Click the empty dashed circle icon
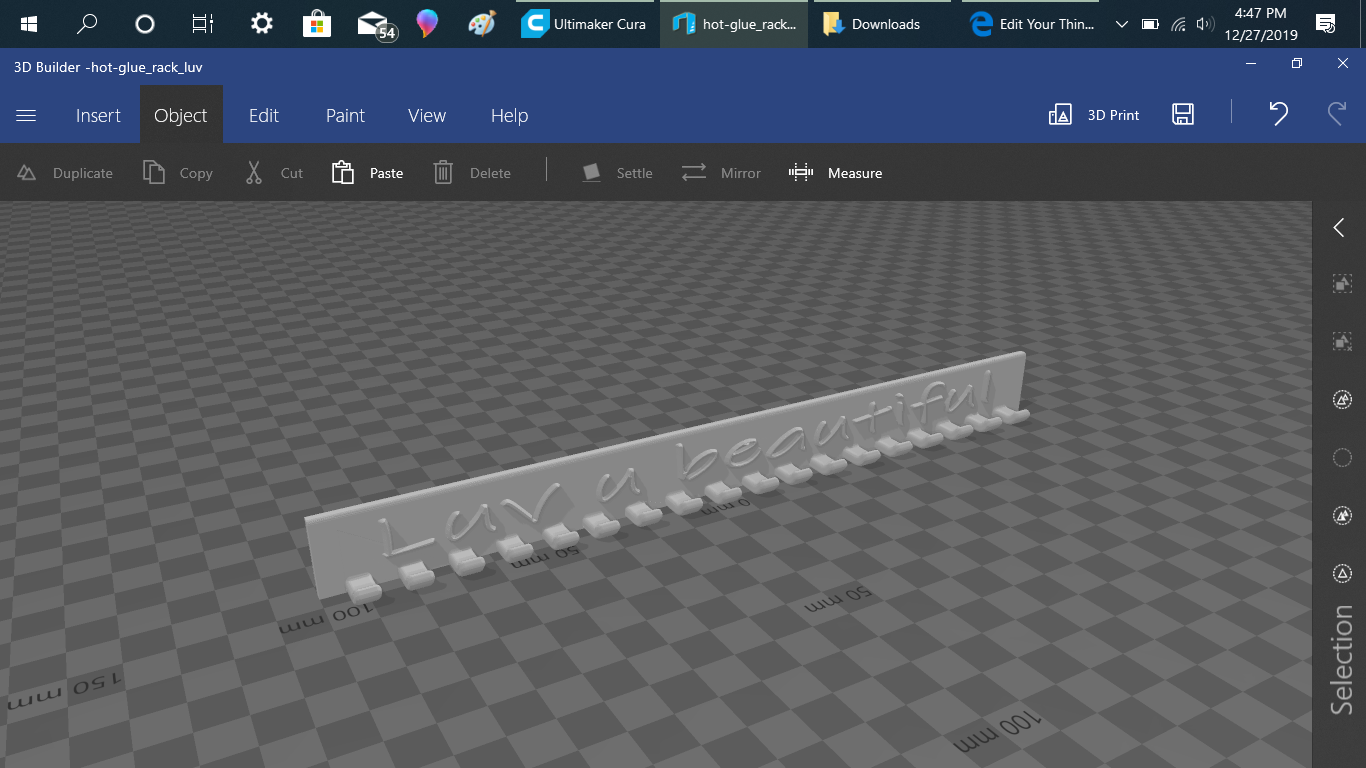1366x768 pixels. 1342,458
